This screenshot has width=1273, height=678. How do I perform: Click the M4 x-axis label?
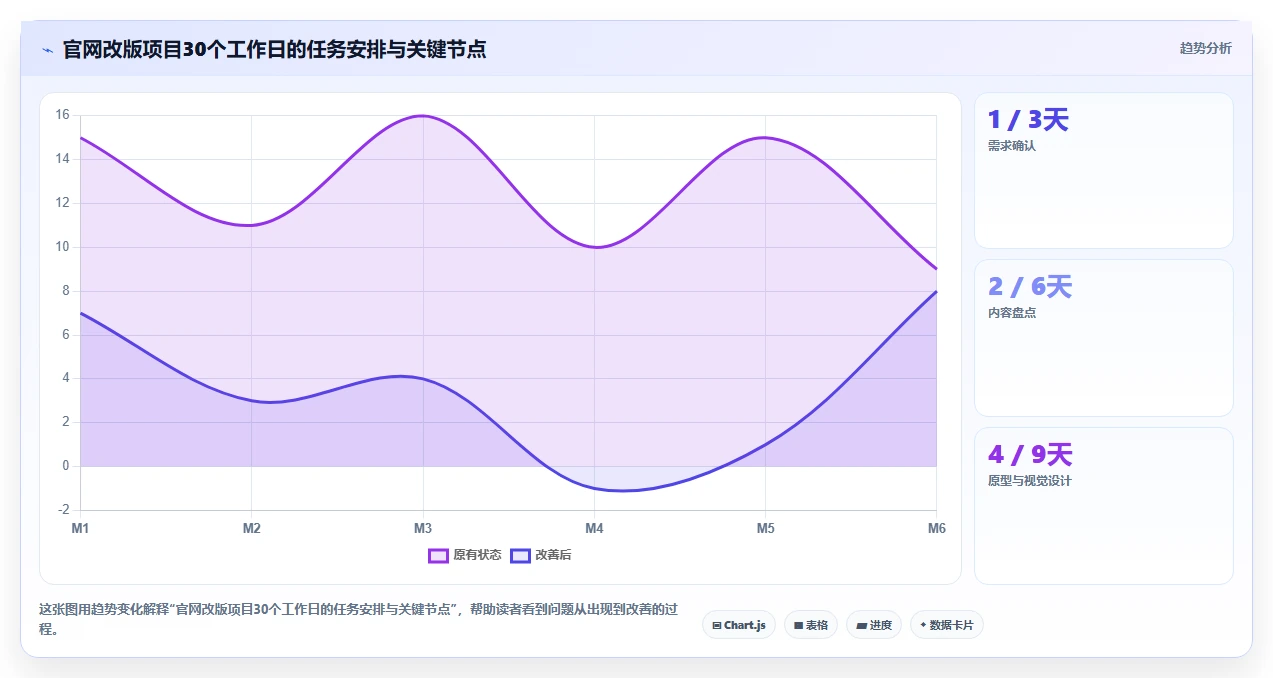click(x=594, y=528)
